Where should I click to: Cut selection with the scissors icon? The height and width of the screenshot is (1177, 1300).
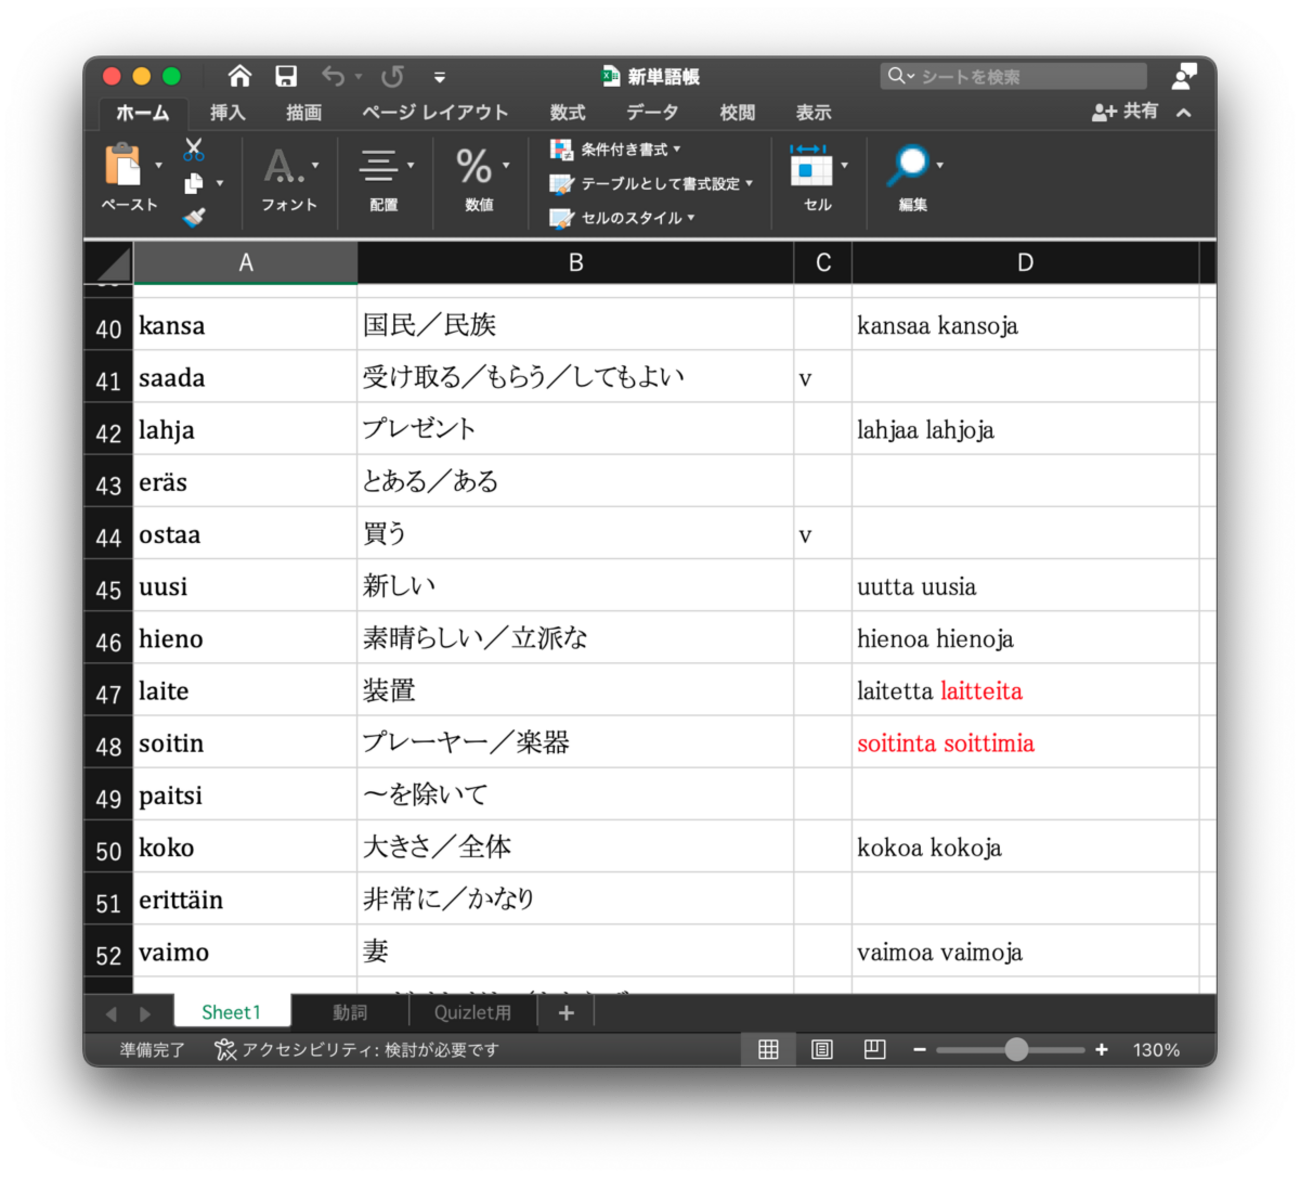pyautogui.click(x=194, y=150)
